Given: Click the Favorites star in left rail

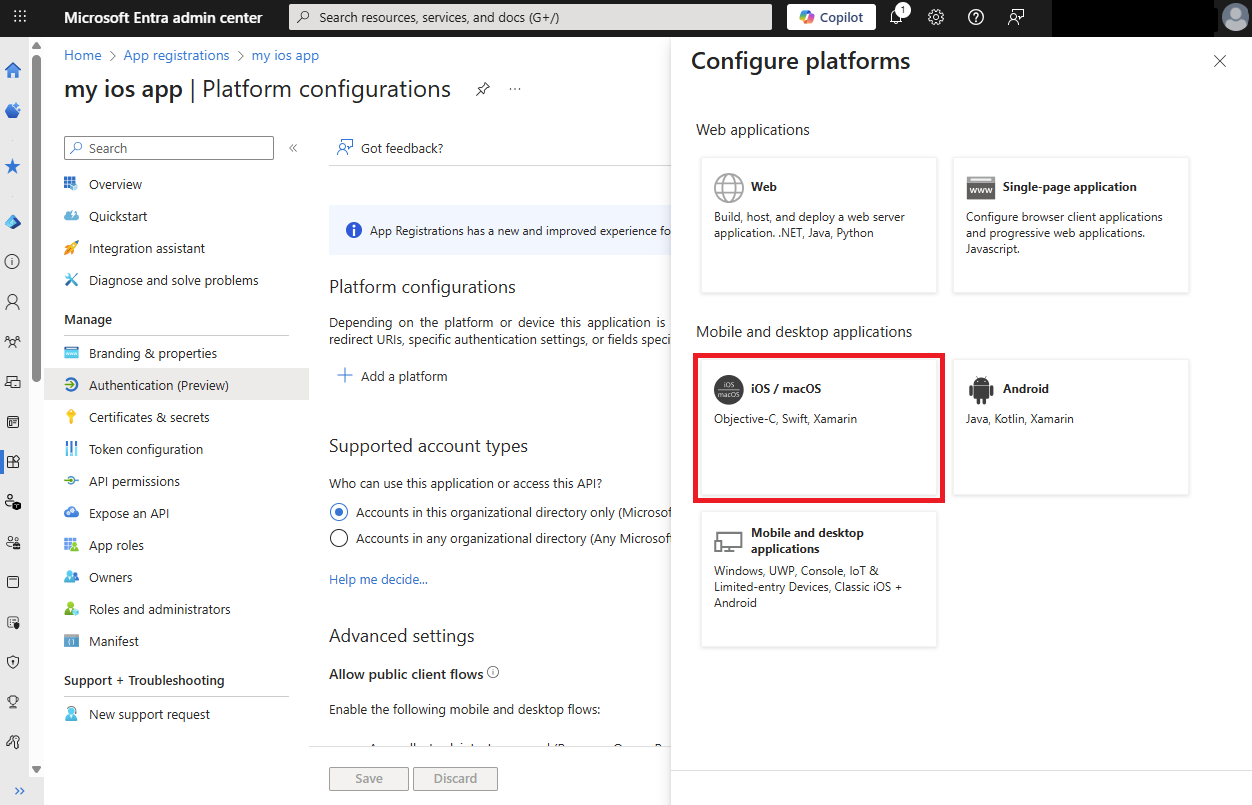Looking at the screenshot, I should [x=13, y=166].
